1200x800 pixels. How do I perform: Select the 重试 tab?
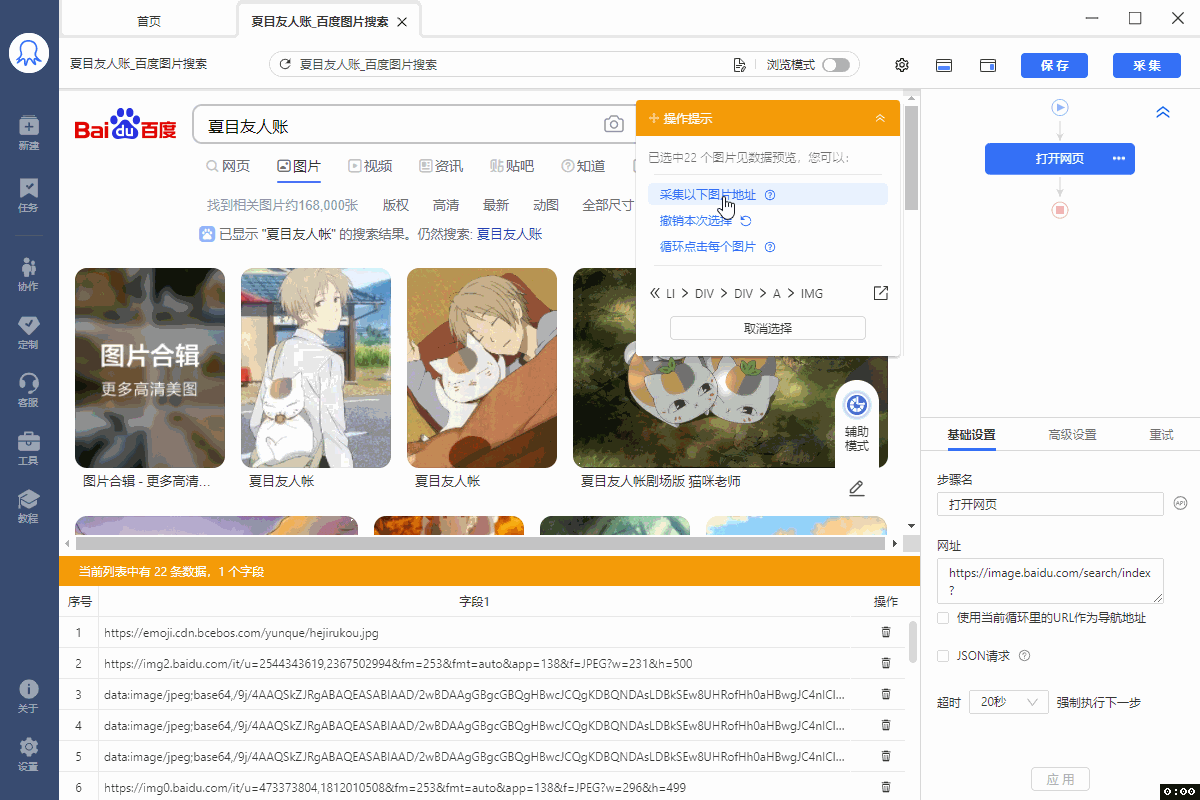click(1161, 434)
